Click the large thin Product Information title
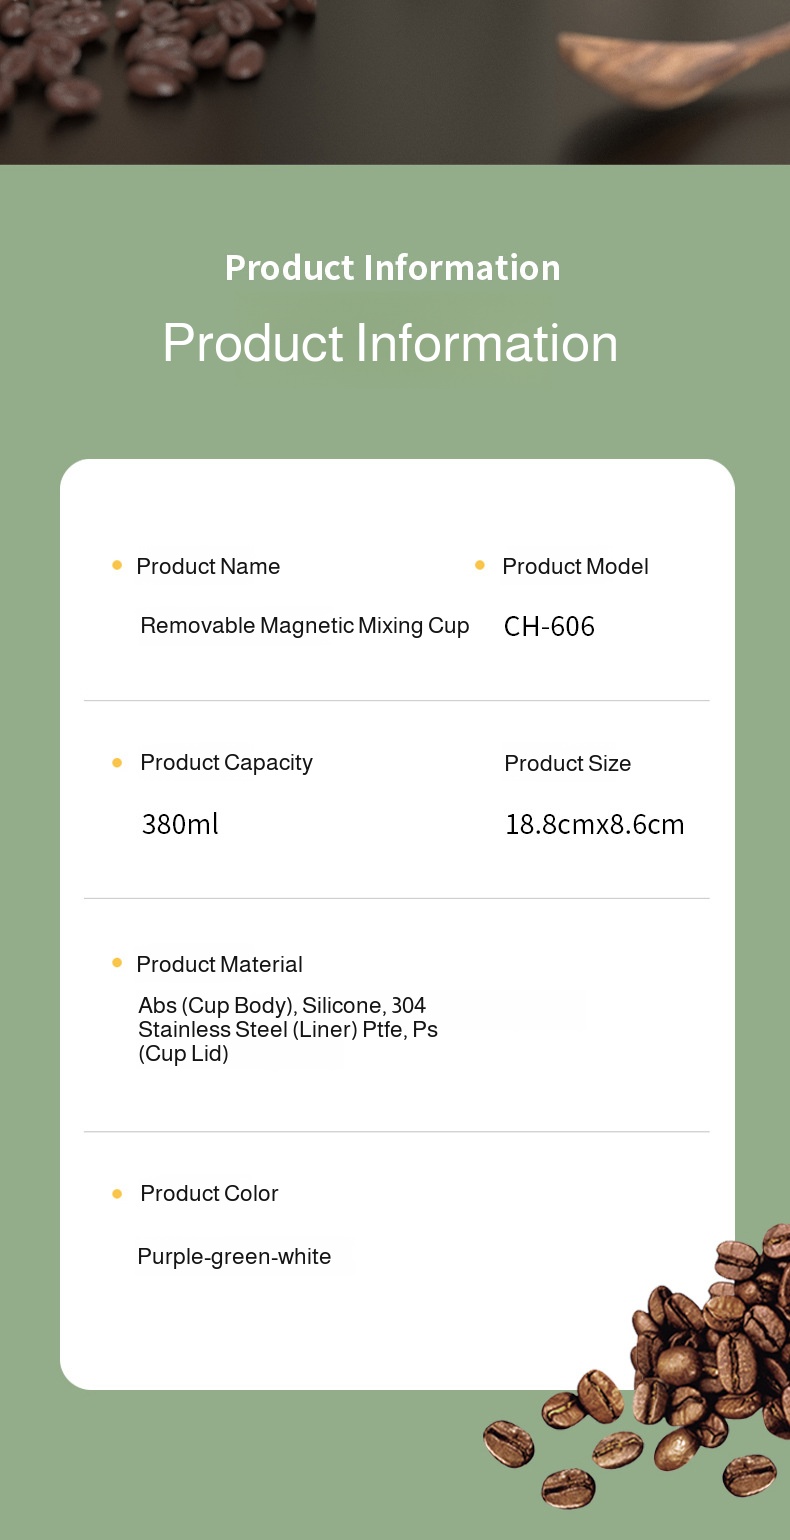 click(390, 343)
